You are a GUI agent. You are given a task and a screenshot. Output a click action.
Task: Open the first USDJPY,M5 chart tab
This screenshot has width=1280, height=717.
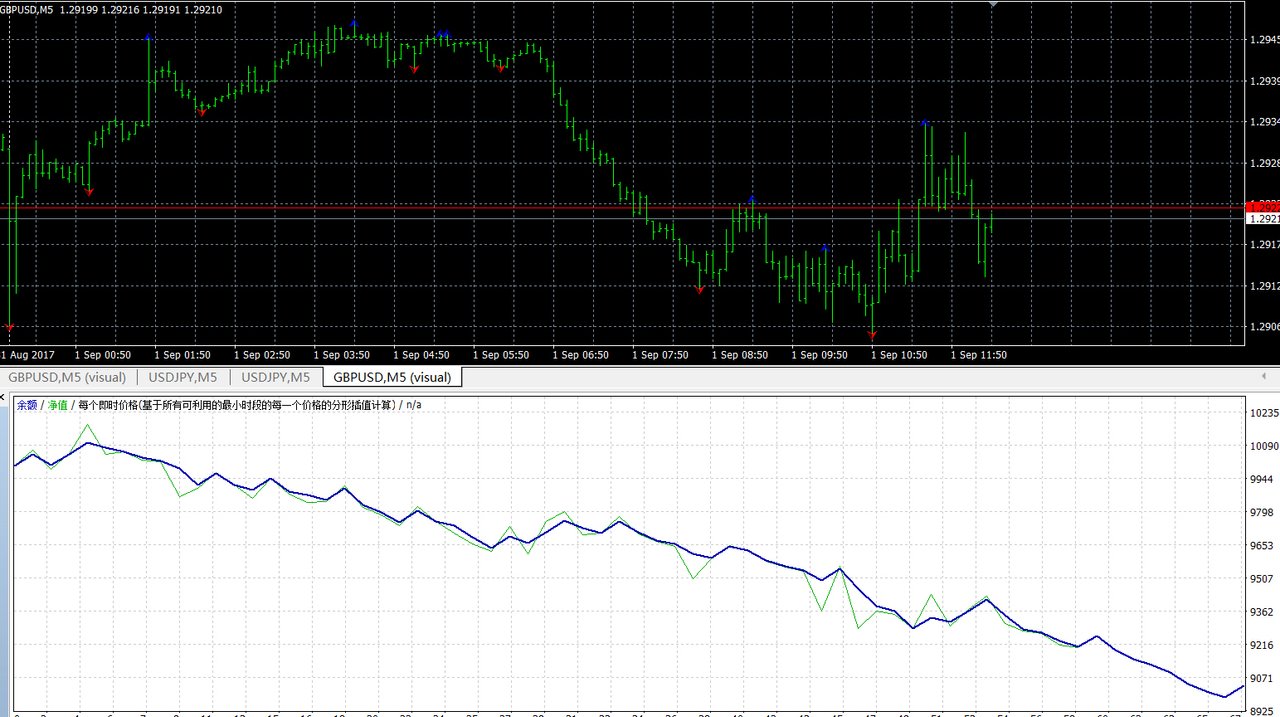pyautogui.click(x=182, y=377)
